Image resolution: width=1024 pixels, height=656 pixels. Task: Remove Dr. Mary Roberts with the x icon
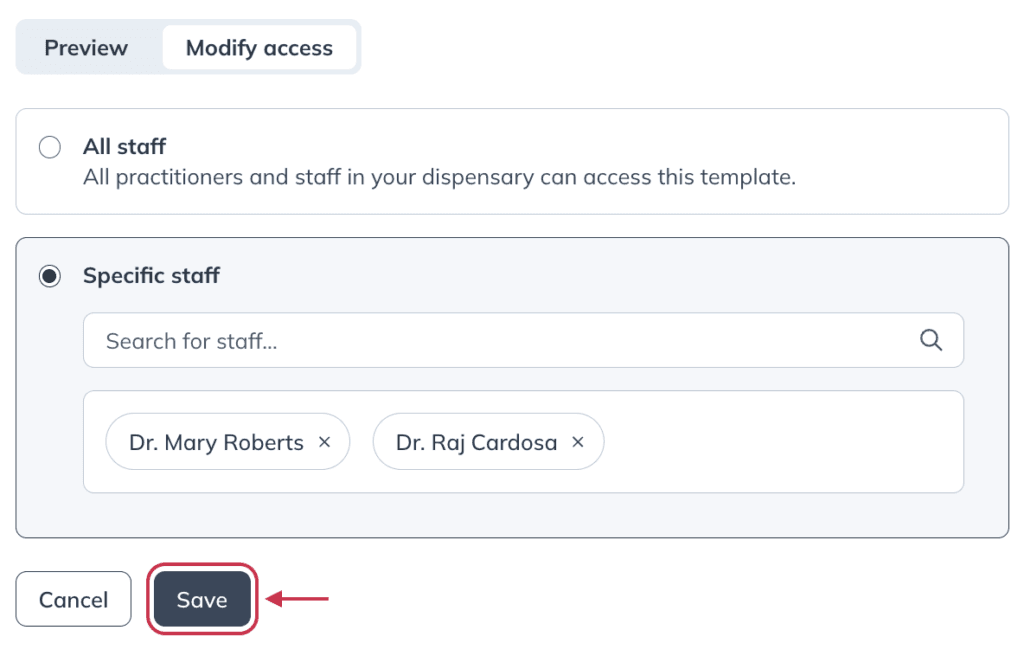(325, 442)
